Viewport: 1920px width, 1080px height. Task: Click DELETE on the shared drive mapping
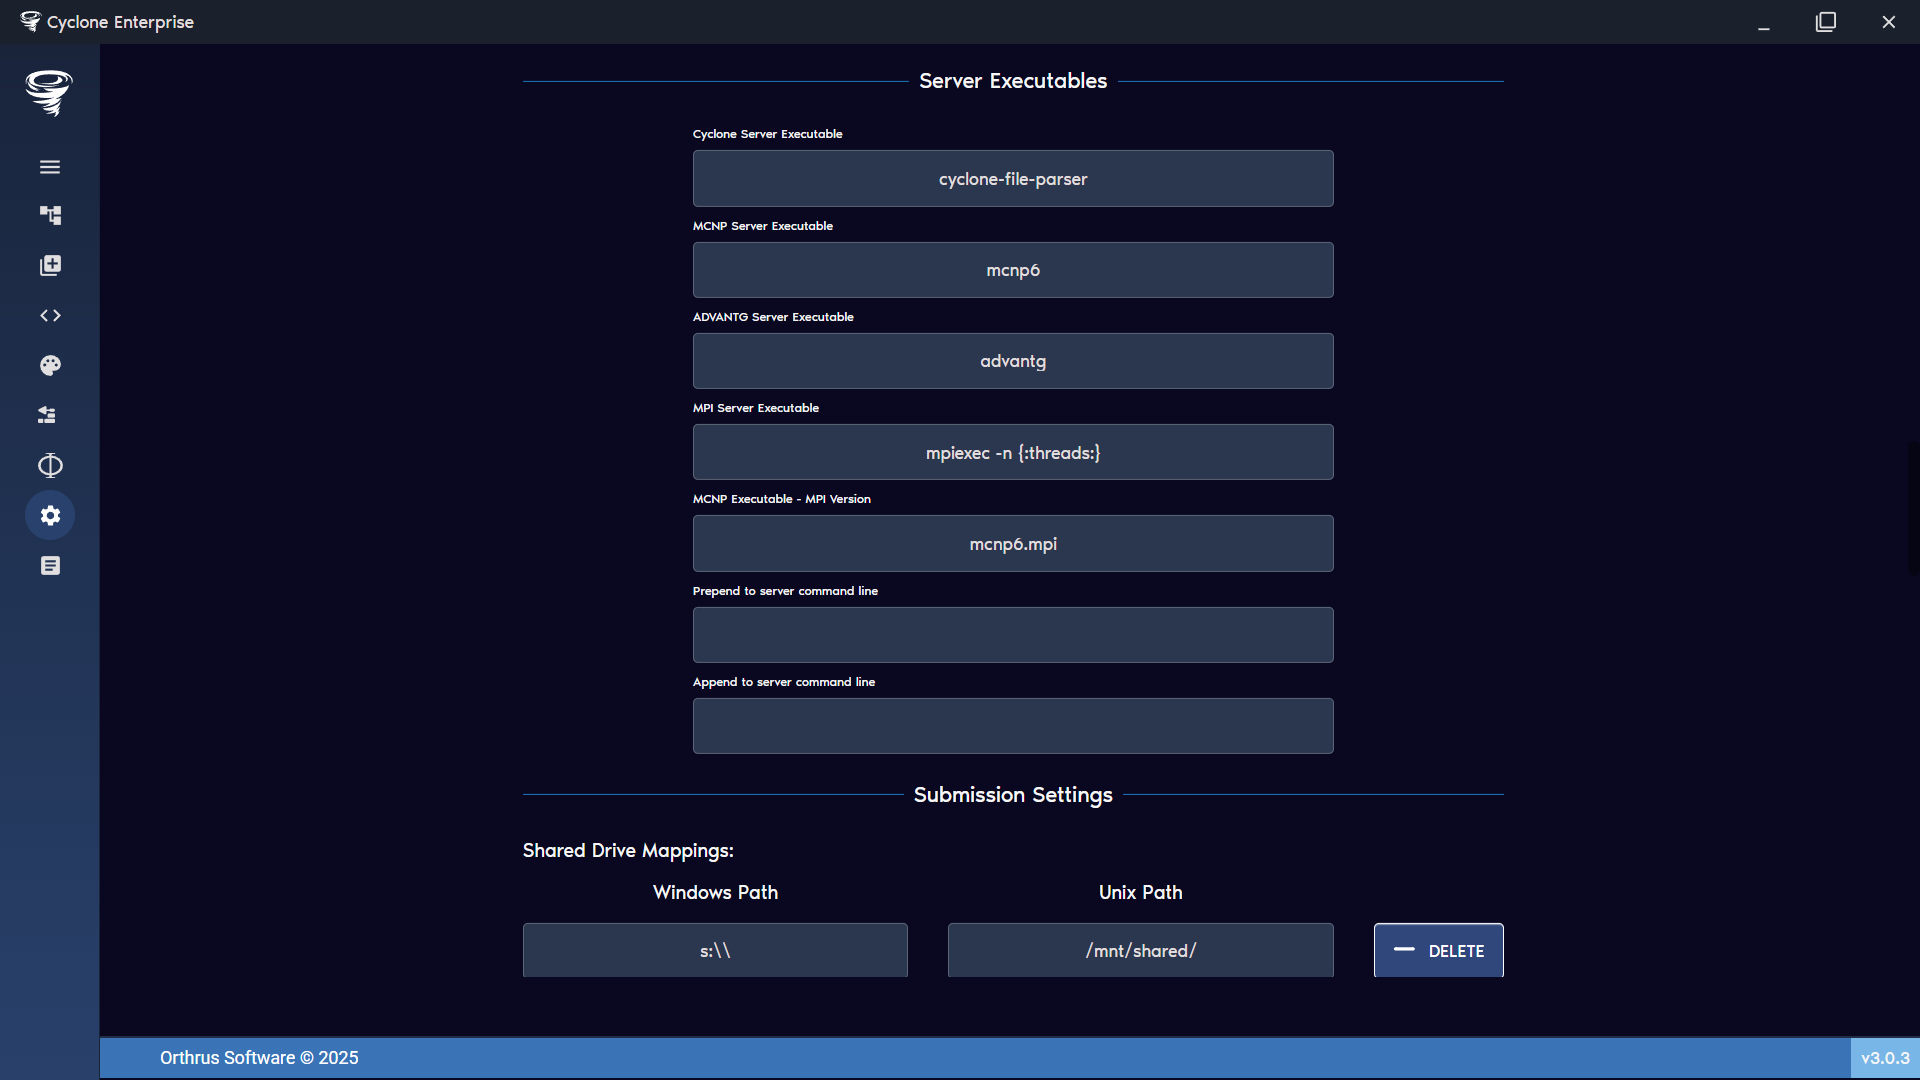[1439, 950]
